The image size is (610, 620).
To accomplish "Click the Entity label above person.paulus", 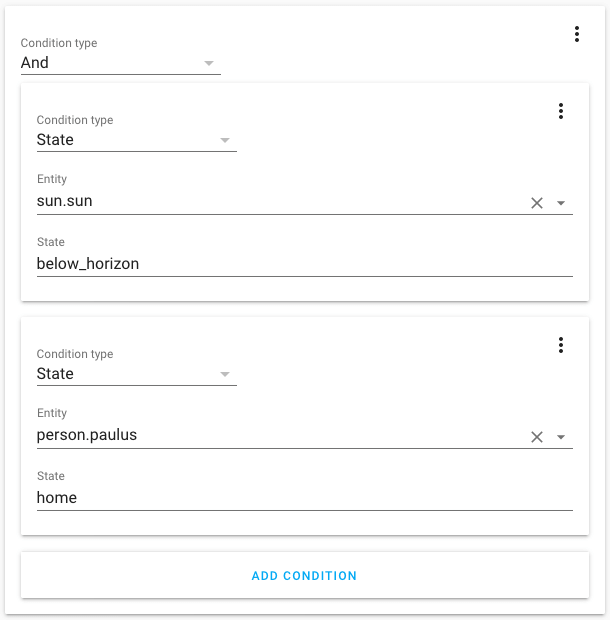I will pyautogui.click(x=52, y=413).
